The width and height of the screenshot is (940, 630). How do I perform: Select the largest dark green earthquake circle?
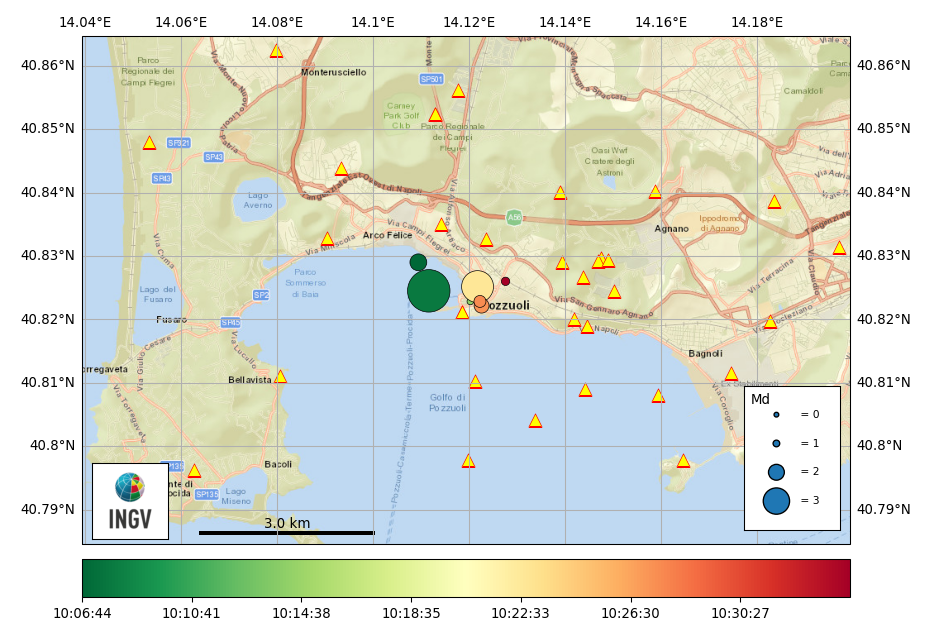point(428,291)
